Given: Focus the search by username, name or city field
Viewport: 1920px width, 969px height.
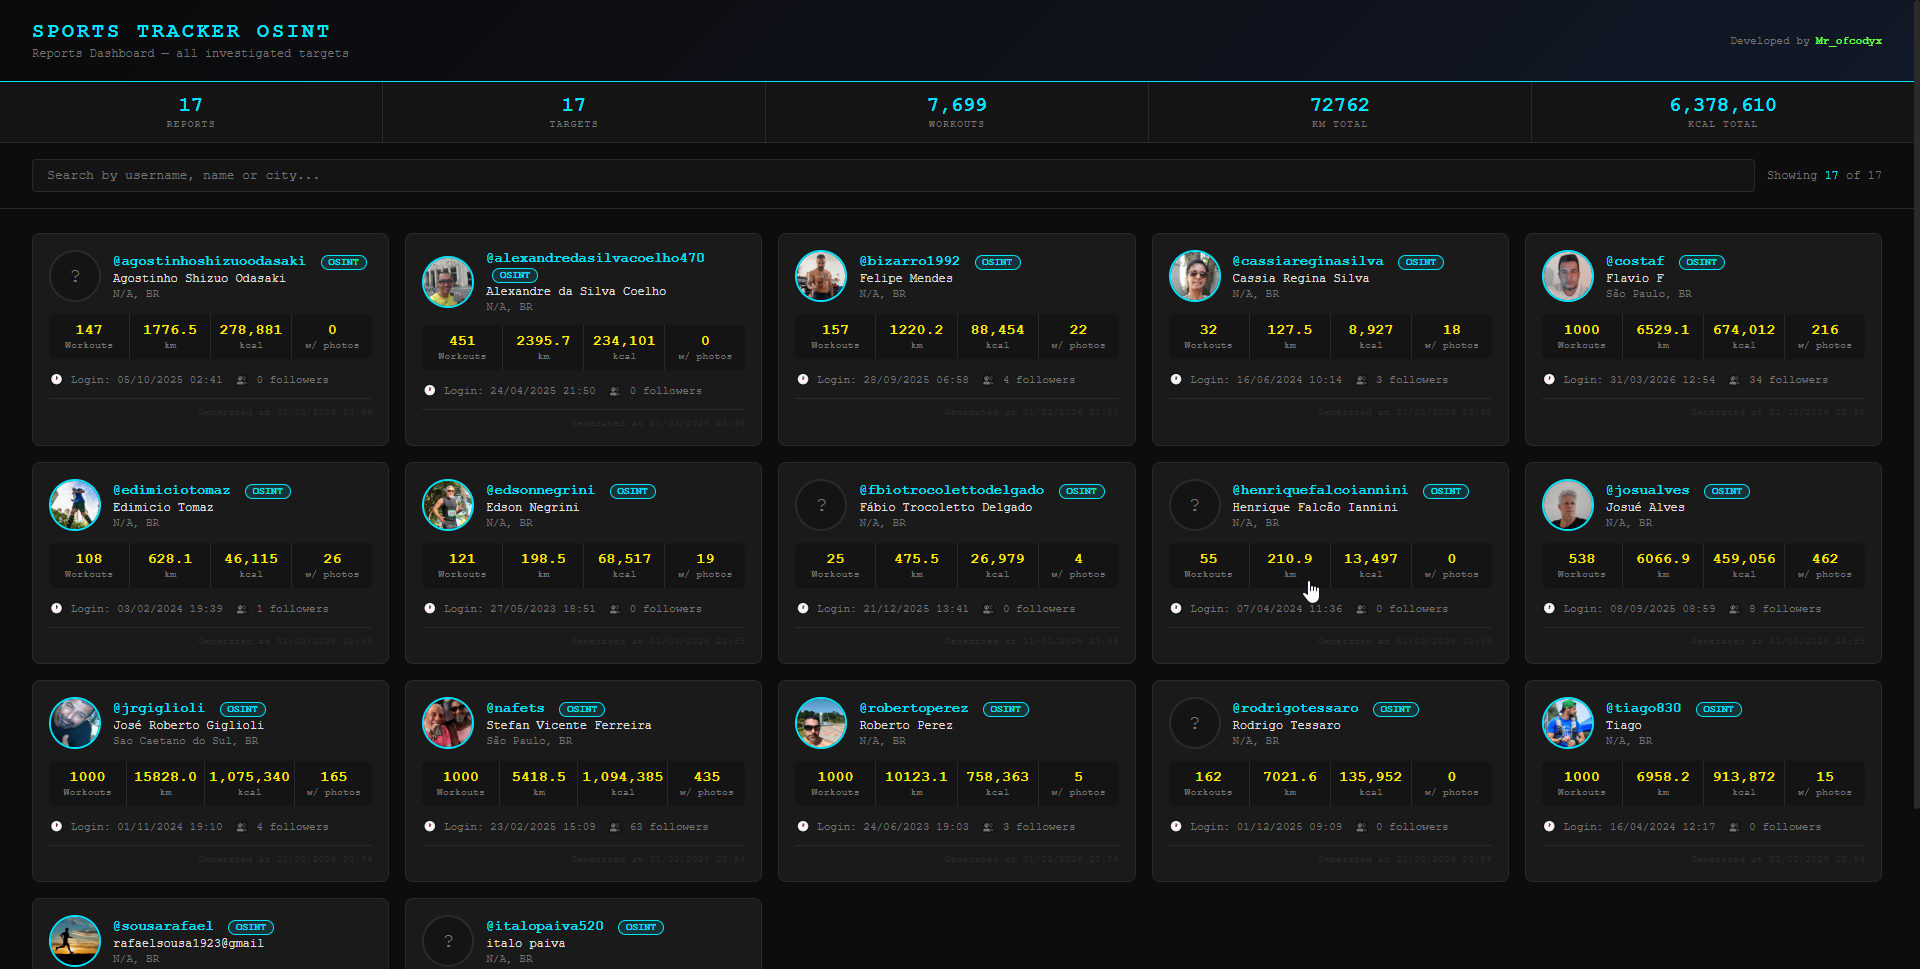Looking at the screenshot, I should pos(893,175).
